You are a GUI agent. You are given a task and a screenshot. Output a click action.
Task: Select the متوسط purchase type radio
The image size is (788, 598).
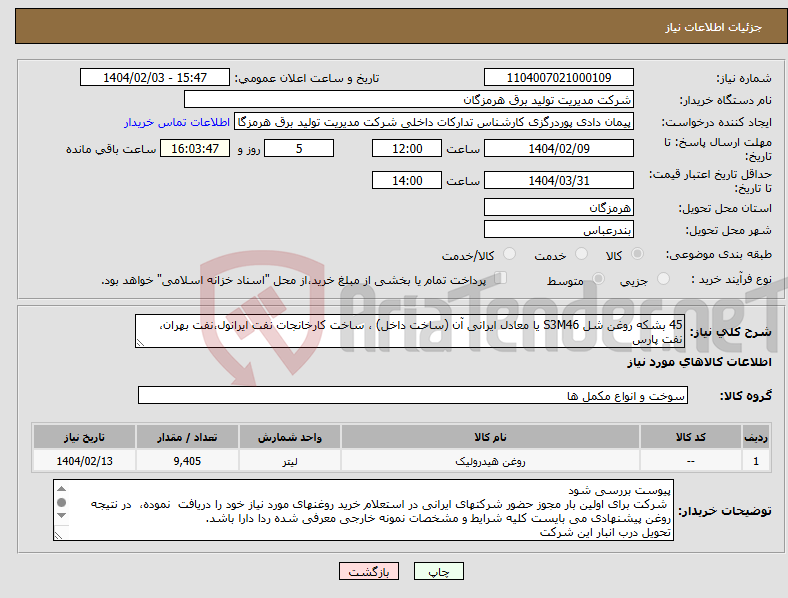598,278
